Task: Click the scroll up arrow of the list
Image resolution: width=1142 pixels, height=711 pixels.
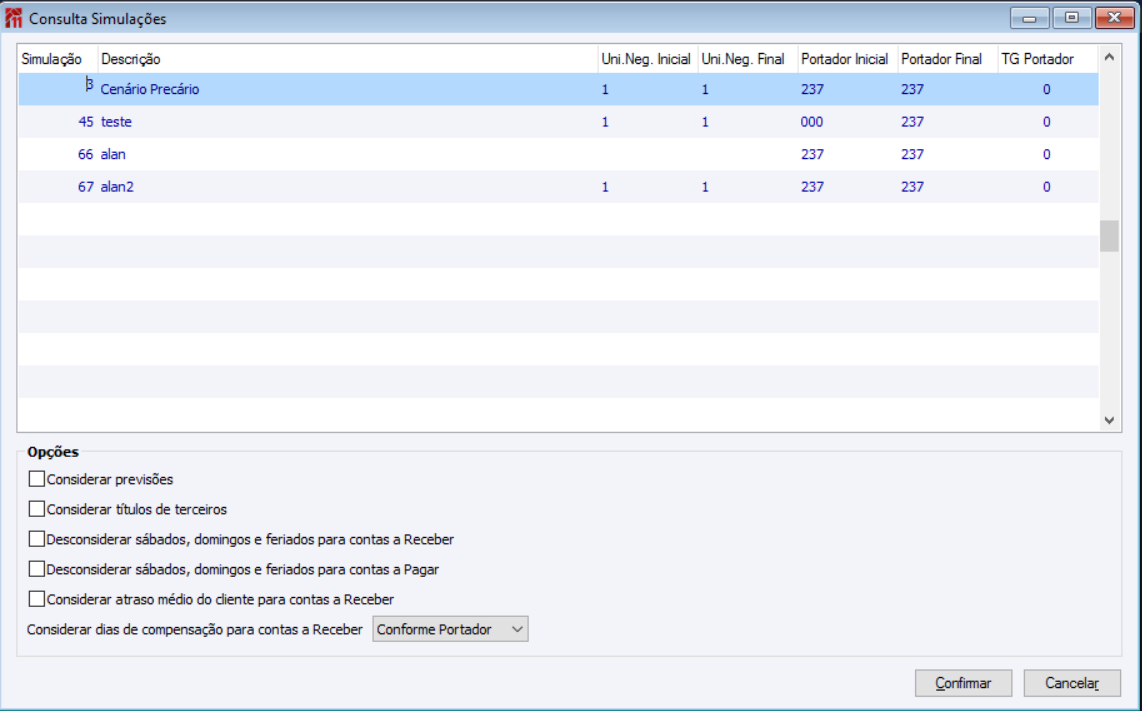Action: (x=1109, y=57)
